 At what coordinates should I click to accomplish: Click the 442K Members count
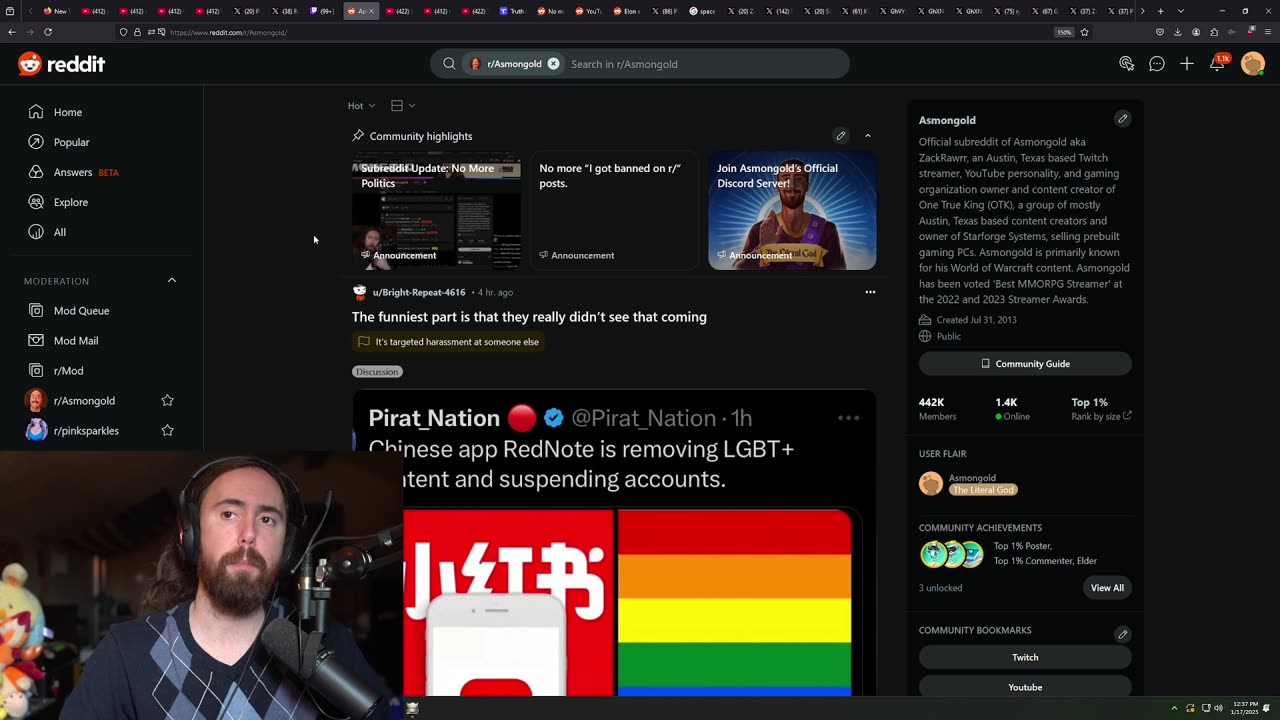click(937, 408)
